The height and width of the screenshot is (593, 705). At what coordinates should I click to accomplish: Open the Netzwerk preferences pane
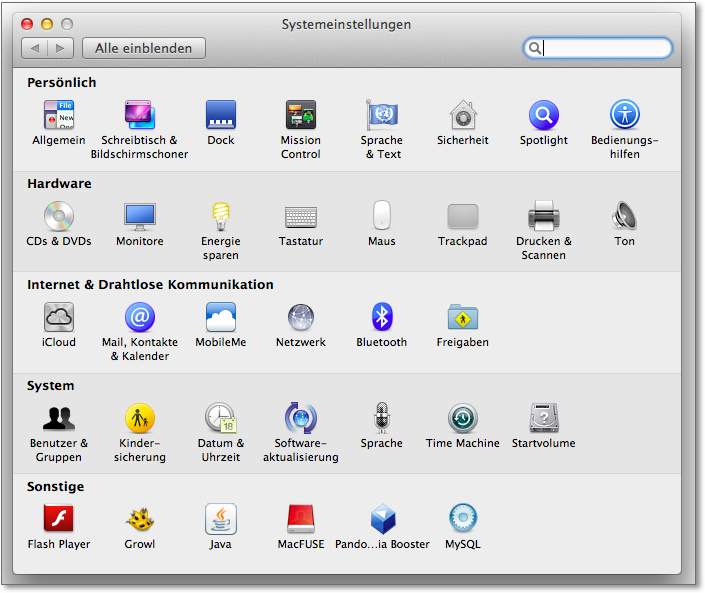pos(300,318)
